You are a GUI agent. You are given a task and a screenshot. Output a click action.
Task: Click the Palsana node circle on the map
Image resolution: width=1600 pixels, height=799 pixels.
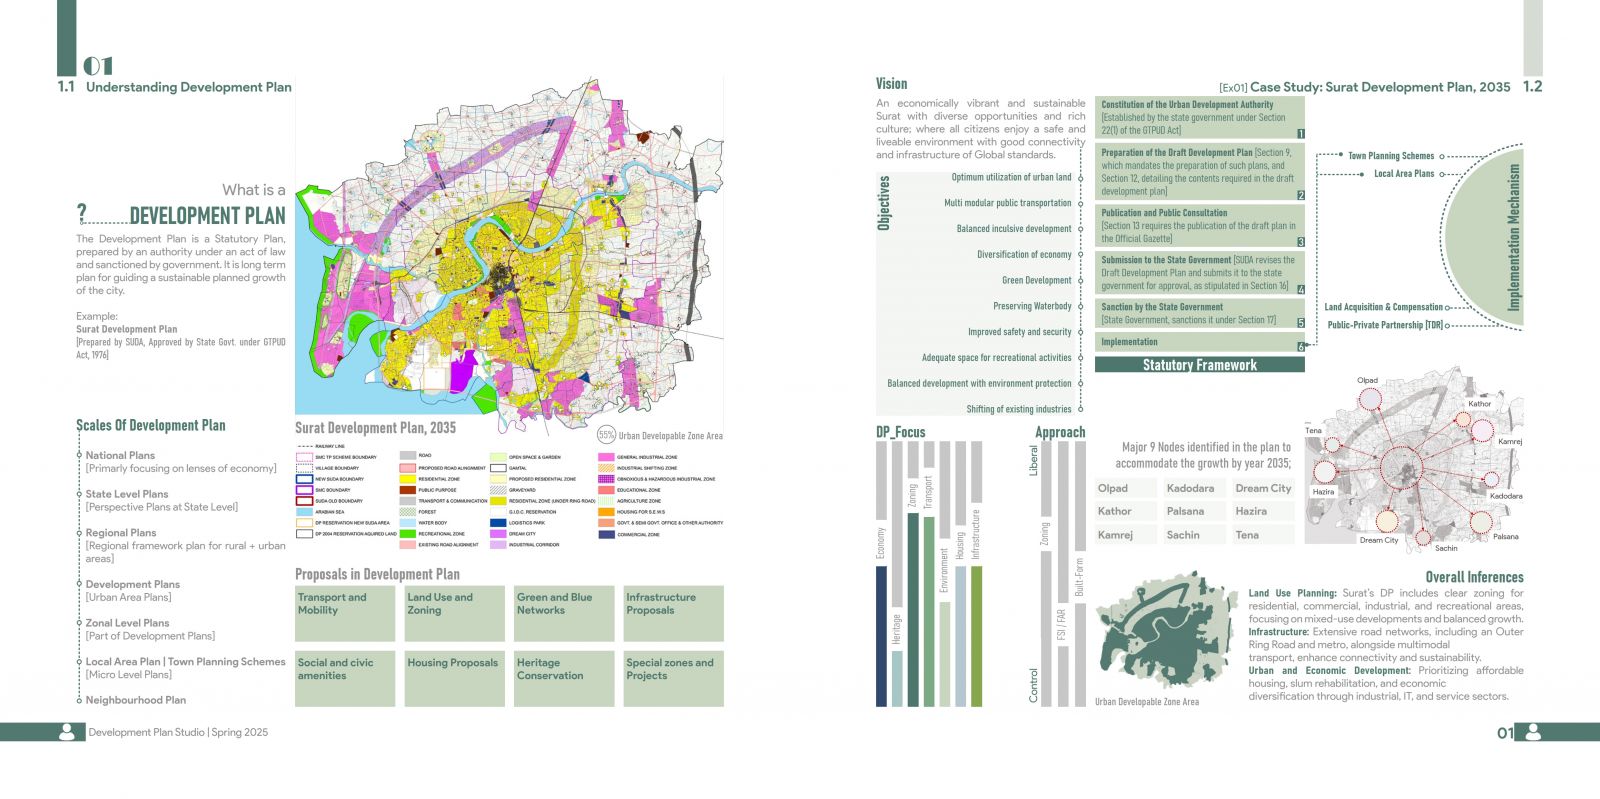1481,521
